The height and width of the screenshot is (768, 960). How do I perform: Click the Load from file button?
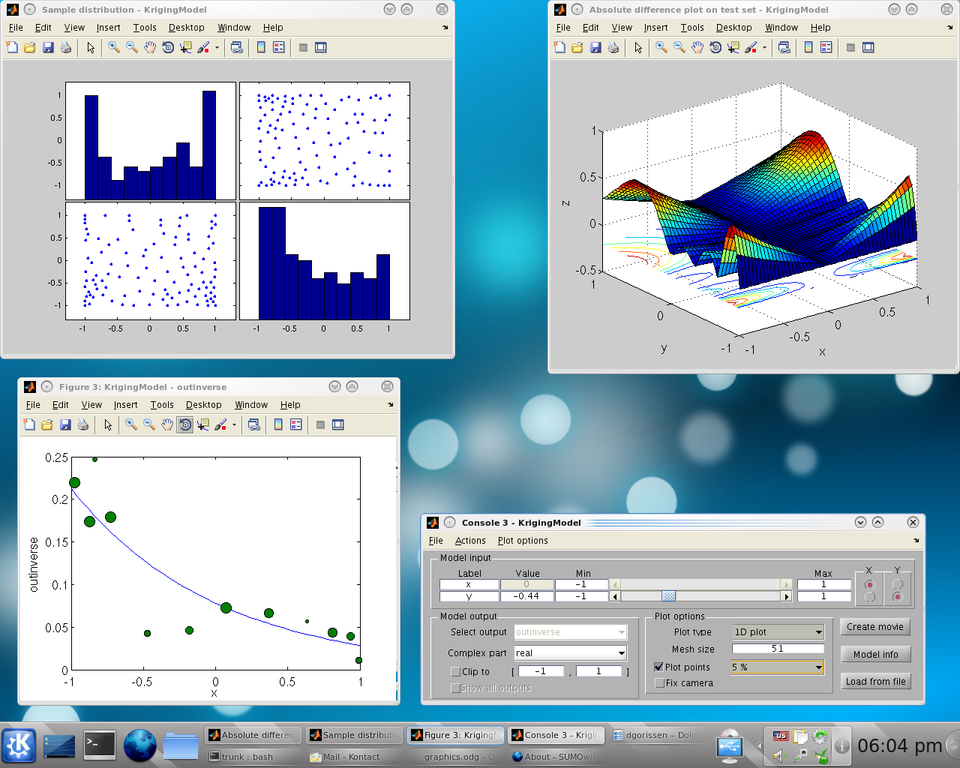[875, 682]
